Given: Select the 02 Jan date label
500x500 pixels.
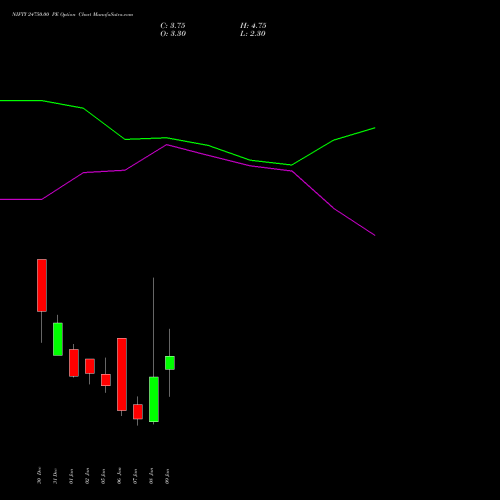Looking at the screenshot, I should (87, 476).
